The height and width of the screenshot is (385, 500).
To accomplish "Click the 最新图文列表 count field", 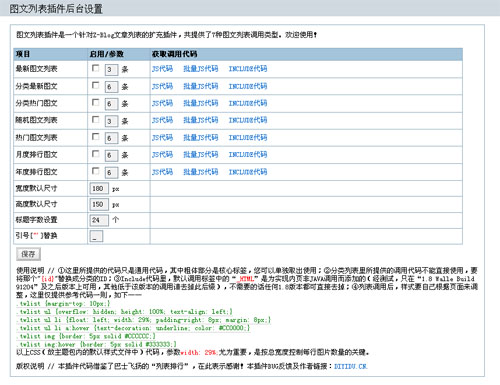I will point(111,70).
